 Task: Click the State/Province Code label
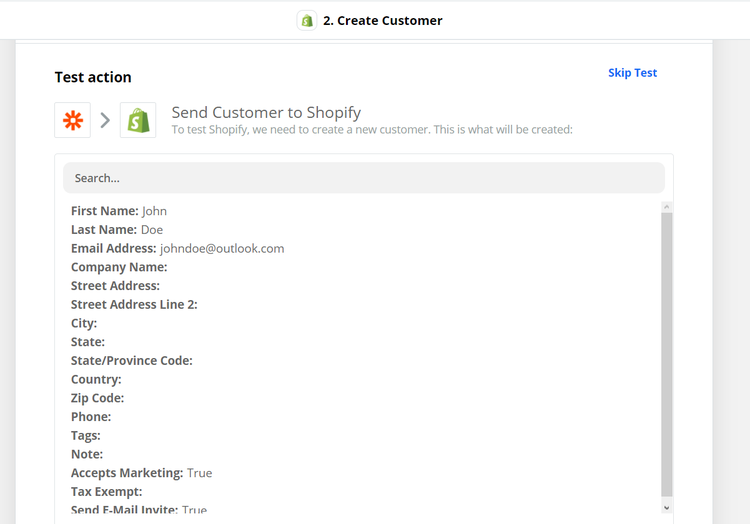pos(132,360)
